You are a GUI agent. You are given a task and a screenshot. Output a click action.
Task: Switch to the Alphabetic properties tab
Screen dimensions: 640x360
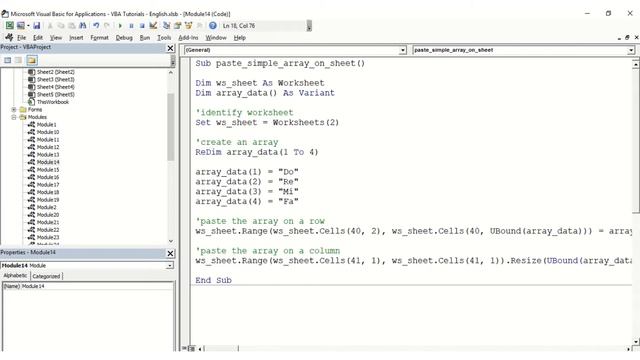pyautogui.click(x=16, y=276)
